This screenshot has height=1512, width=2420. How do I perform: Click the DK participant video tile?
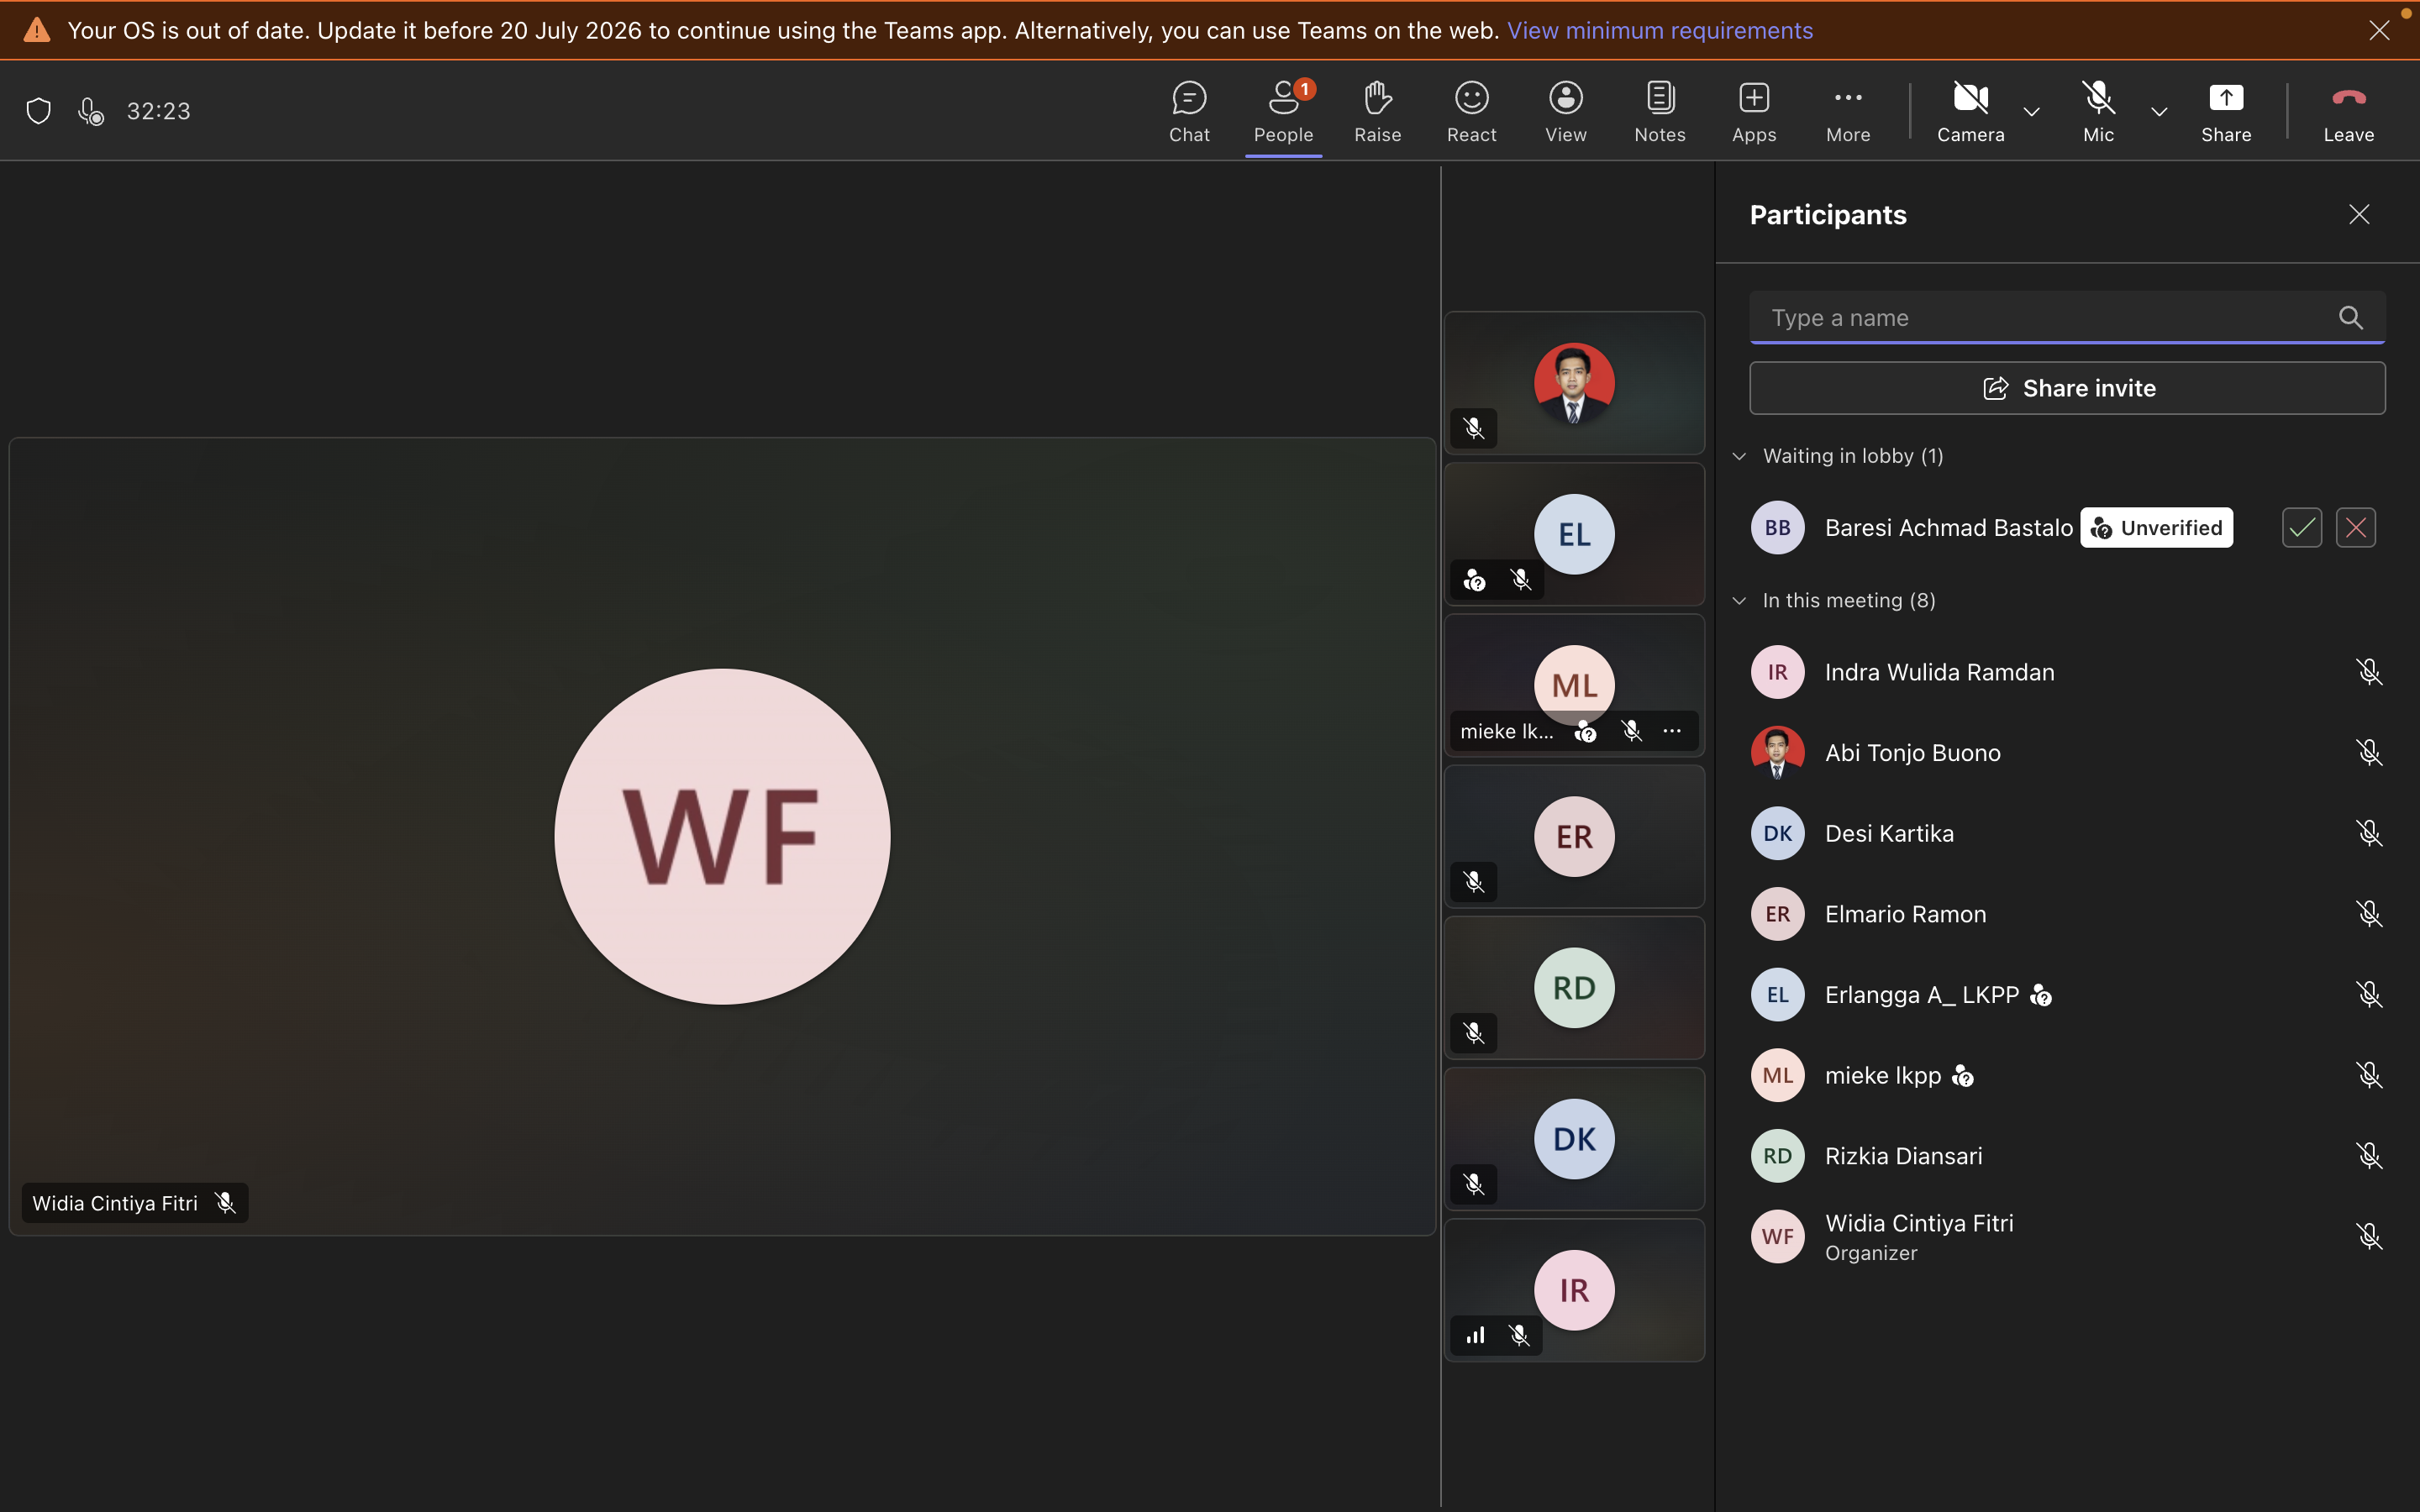[x=1574, y=1138]
